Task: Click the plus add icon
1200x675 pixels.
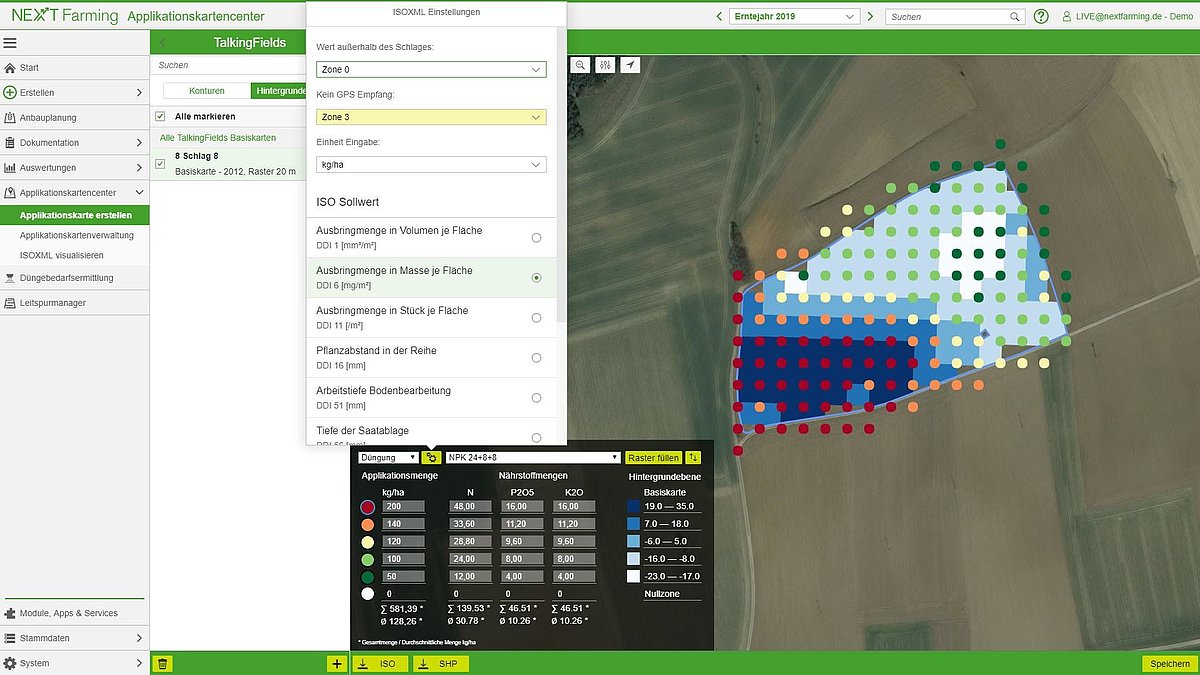Action: [336, 663]
